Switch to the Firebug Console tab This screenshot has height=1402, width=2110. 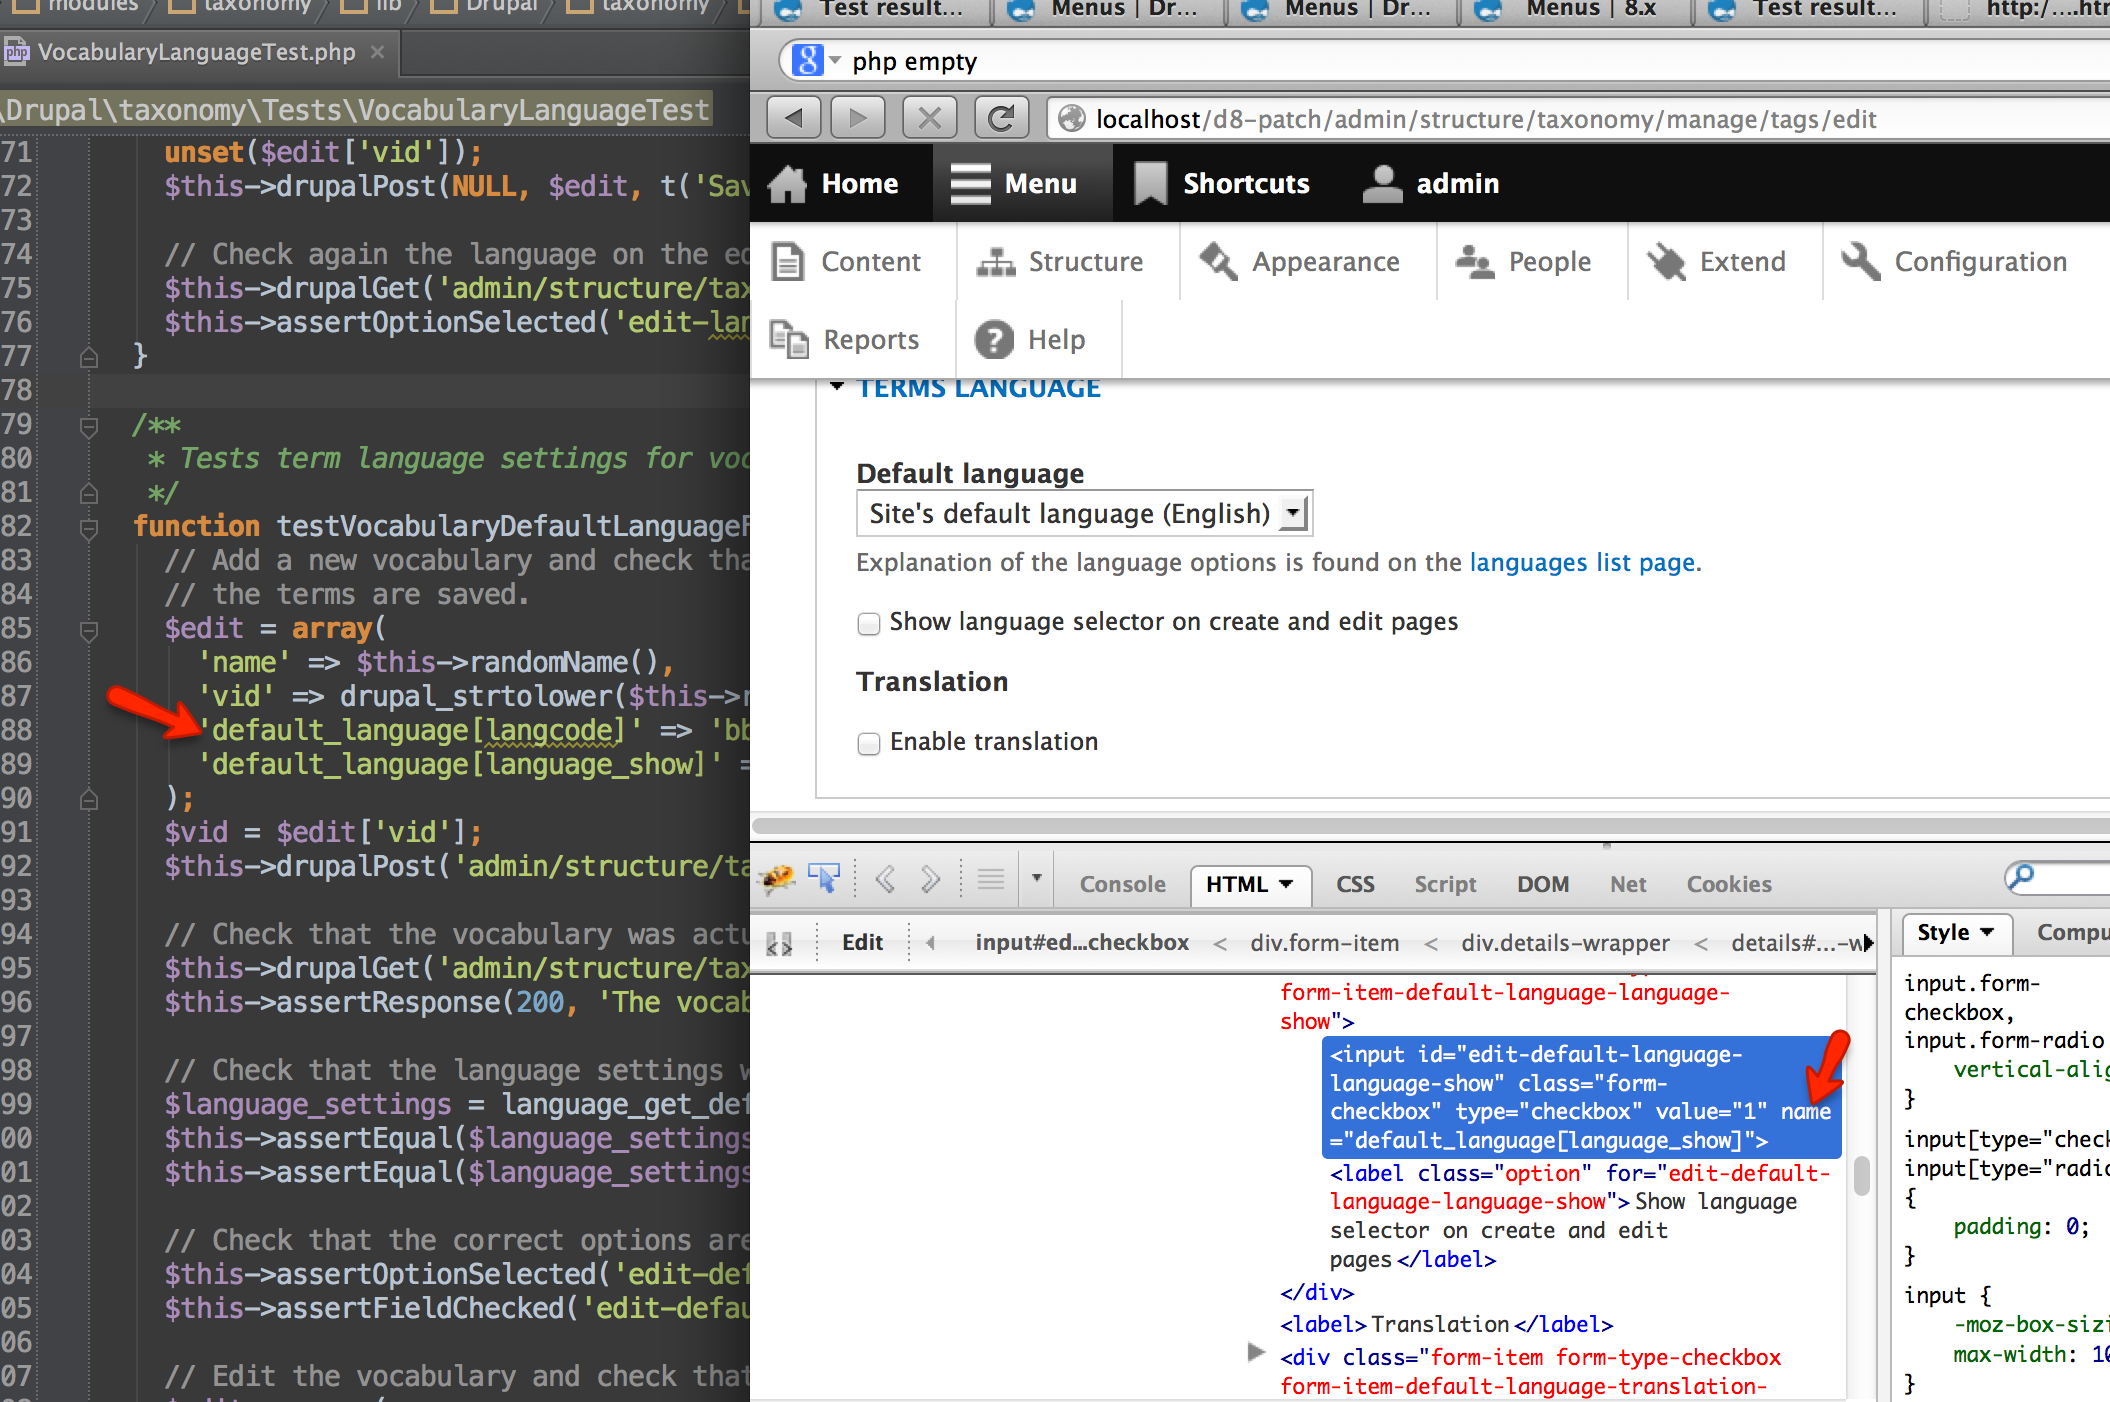coord(1122,885)
